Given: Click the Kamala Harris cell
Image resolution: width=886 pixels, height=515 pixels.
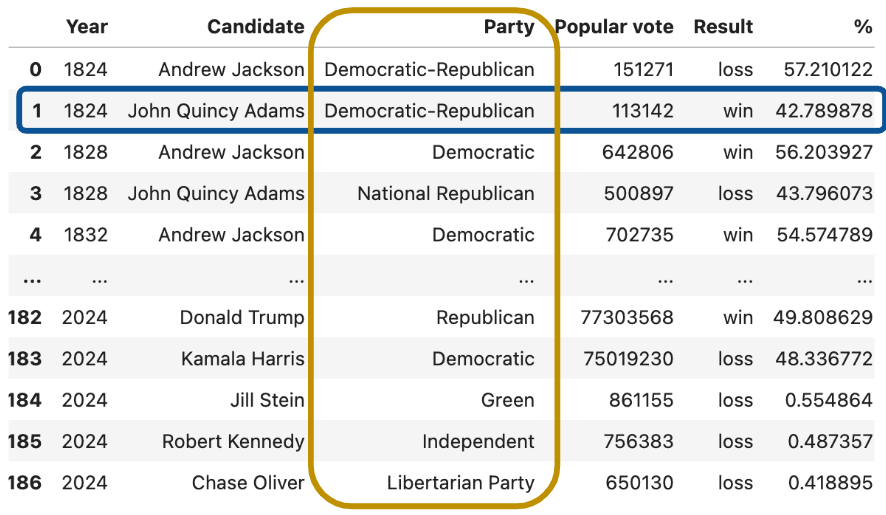Looking at the screenshot, I should [x=242, y=359].
